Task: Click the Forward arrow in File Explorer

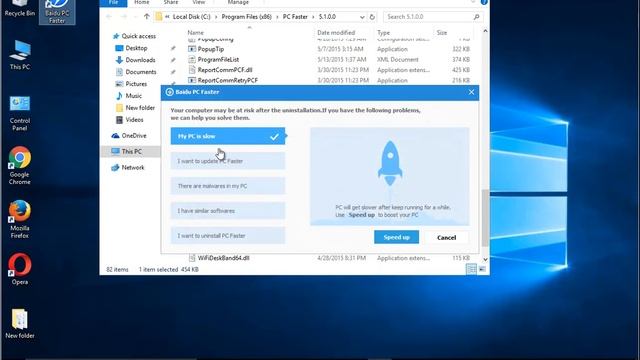Action: click(x=123, y=17)
